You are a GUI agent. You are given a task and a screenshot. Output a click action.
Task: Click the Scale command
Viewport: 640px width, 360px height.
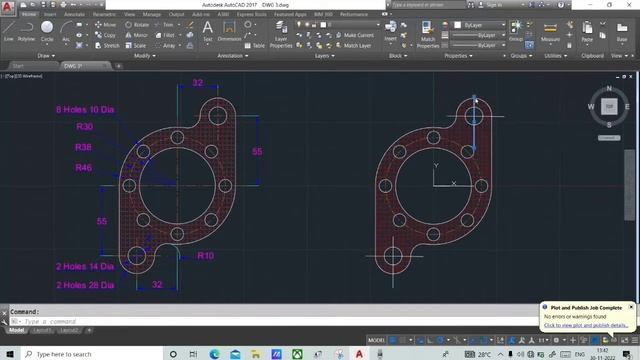tap(136, 46)
